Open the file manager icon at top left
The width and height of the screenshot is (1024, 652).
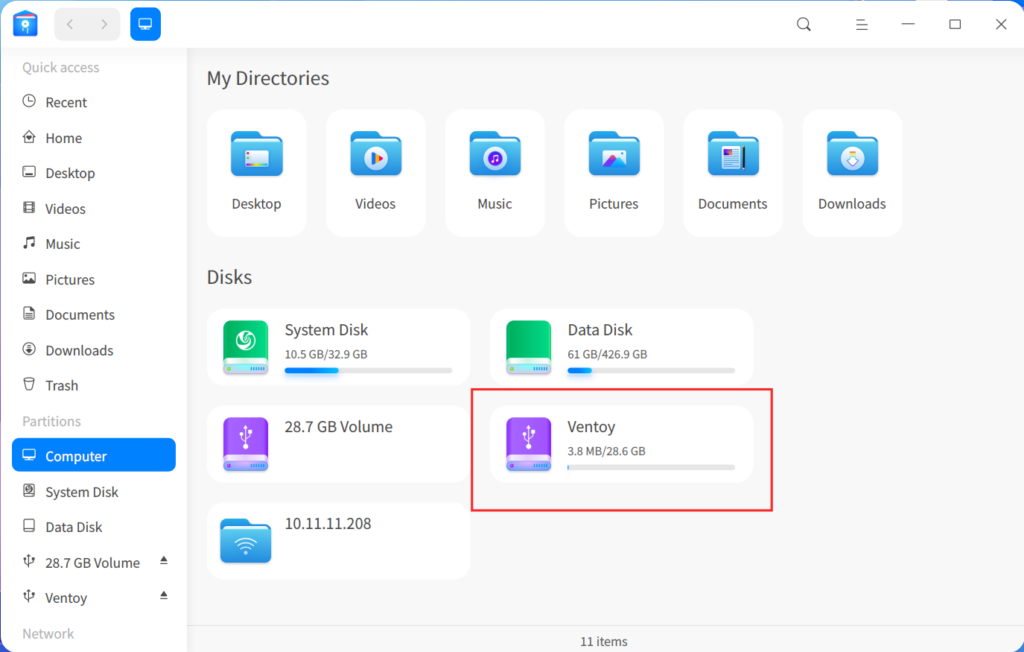click(24, 23)
